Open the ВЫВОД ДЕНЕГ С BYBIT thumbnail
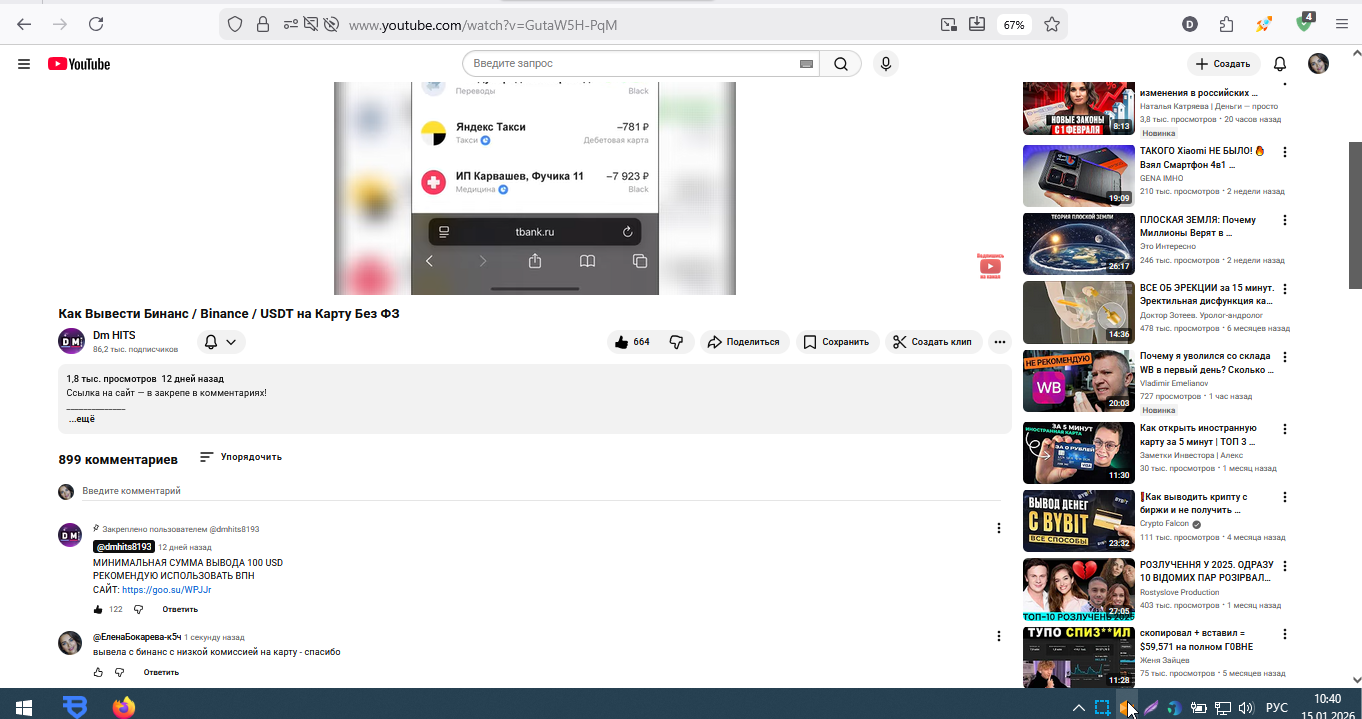 pos(1078,521)
